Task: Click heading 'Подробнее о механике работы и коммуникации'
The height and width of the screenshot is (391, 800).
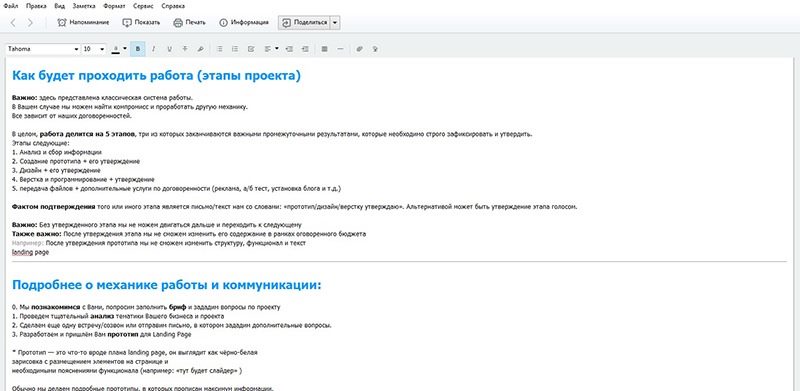Action: click(x=167, y=285)
